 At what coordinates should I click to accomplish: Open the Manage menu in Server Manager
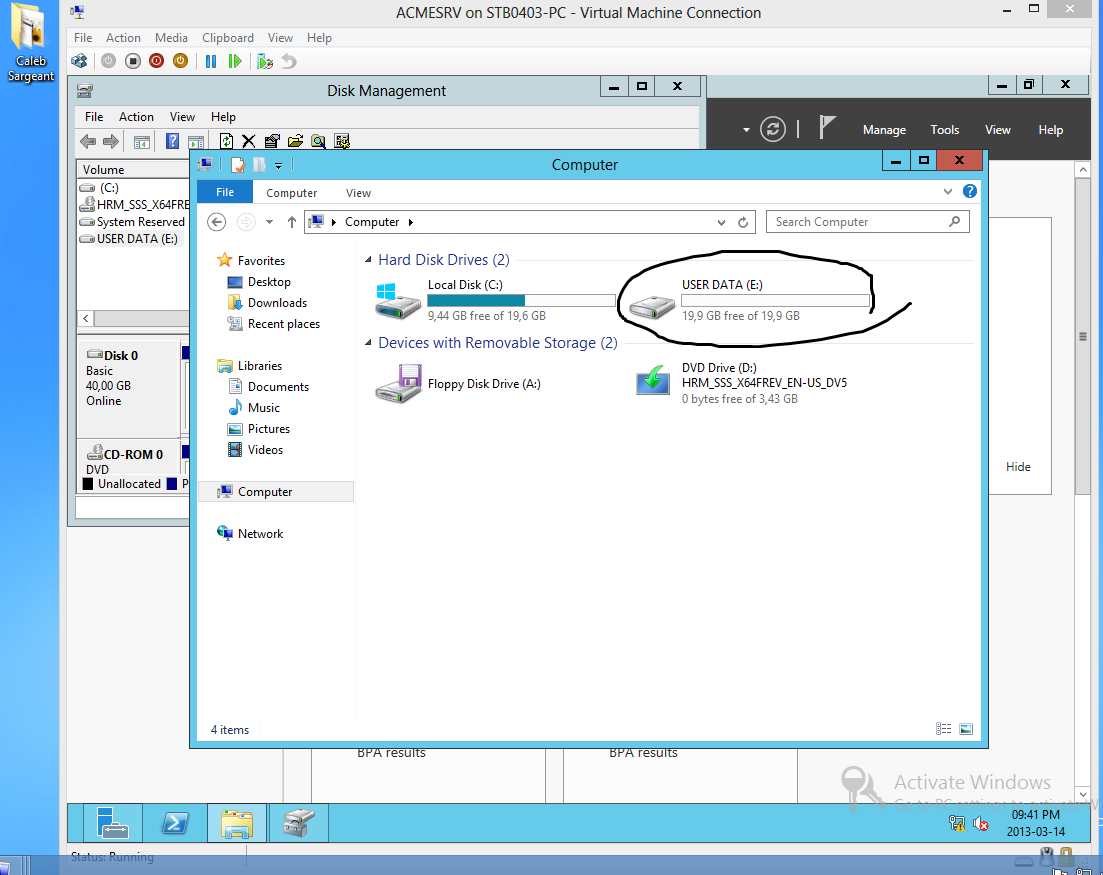coord(884,129)
